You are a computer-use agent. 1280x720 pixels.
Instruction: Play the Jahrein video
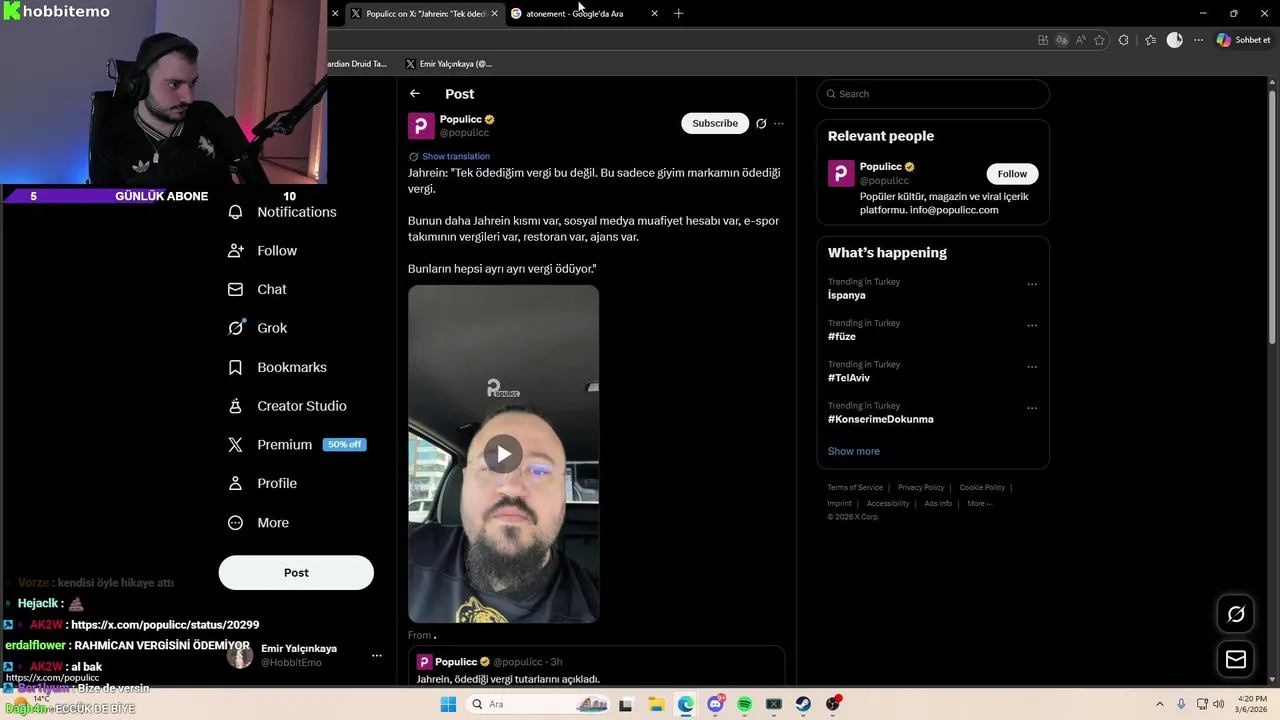(503, 454)
